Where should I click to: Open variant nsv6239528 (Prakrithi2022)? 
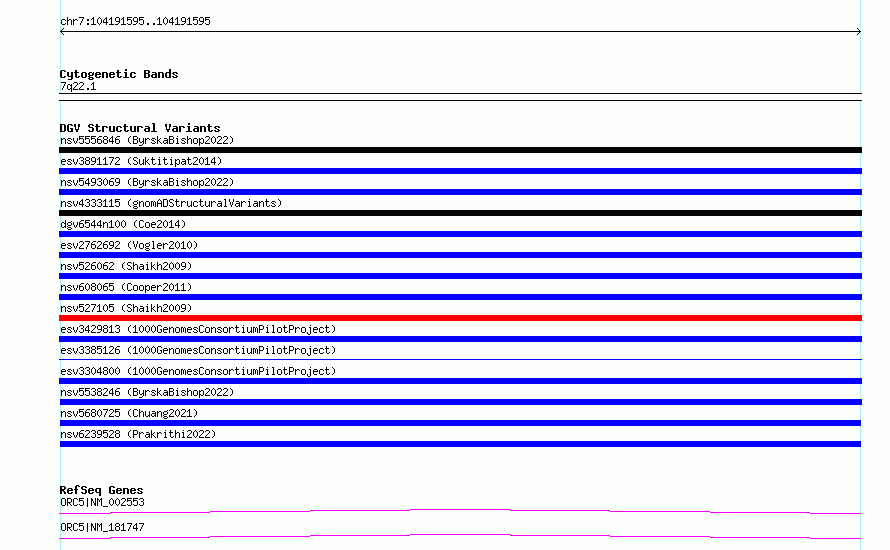click(138, 434)
